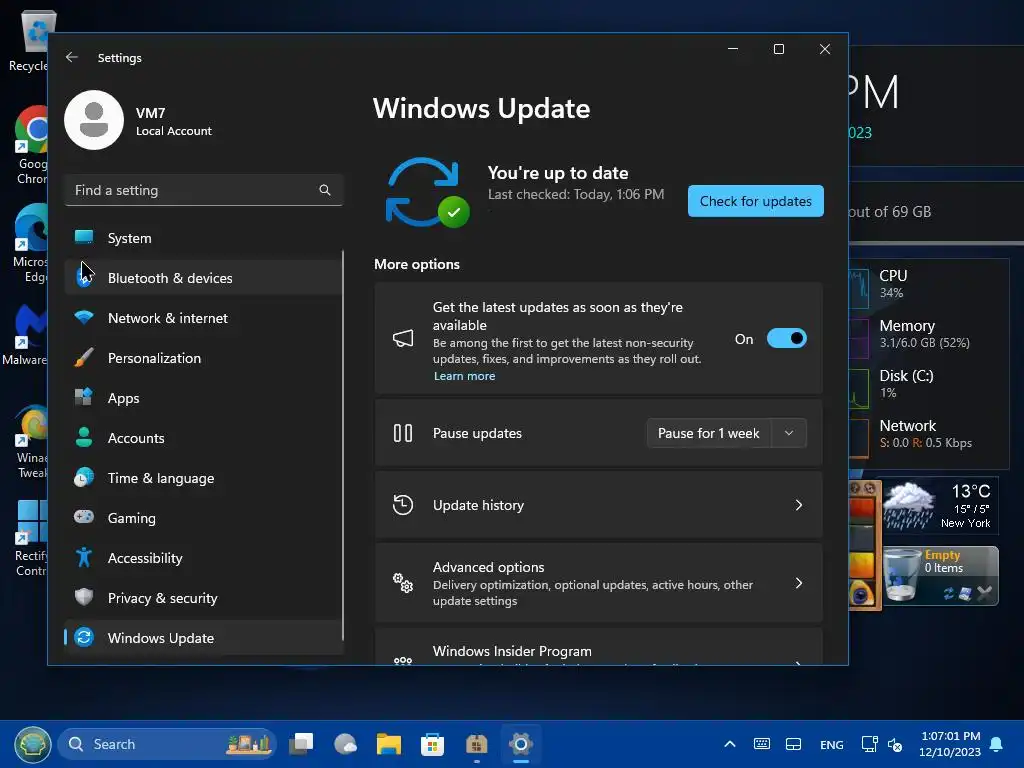The image size is (1024, 768).
Task: Click the large sync status icon
Action: point(426,193)
